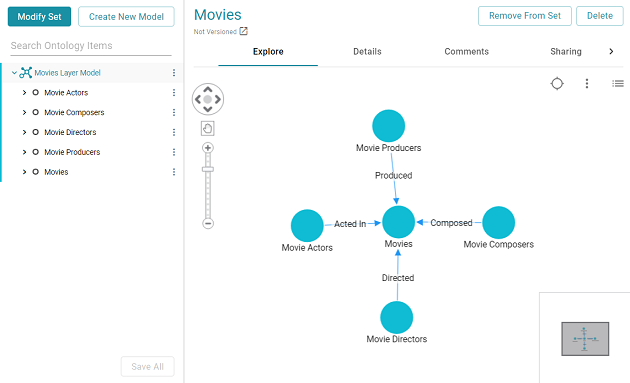Screen dimensions: 630x383
Task: Show more tabs with right chevron
Action: click(x=611, y=51)
